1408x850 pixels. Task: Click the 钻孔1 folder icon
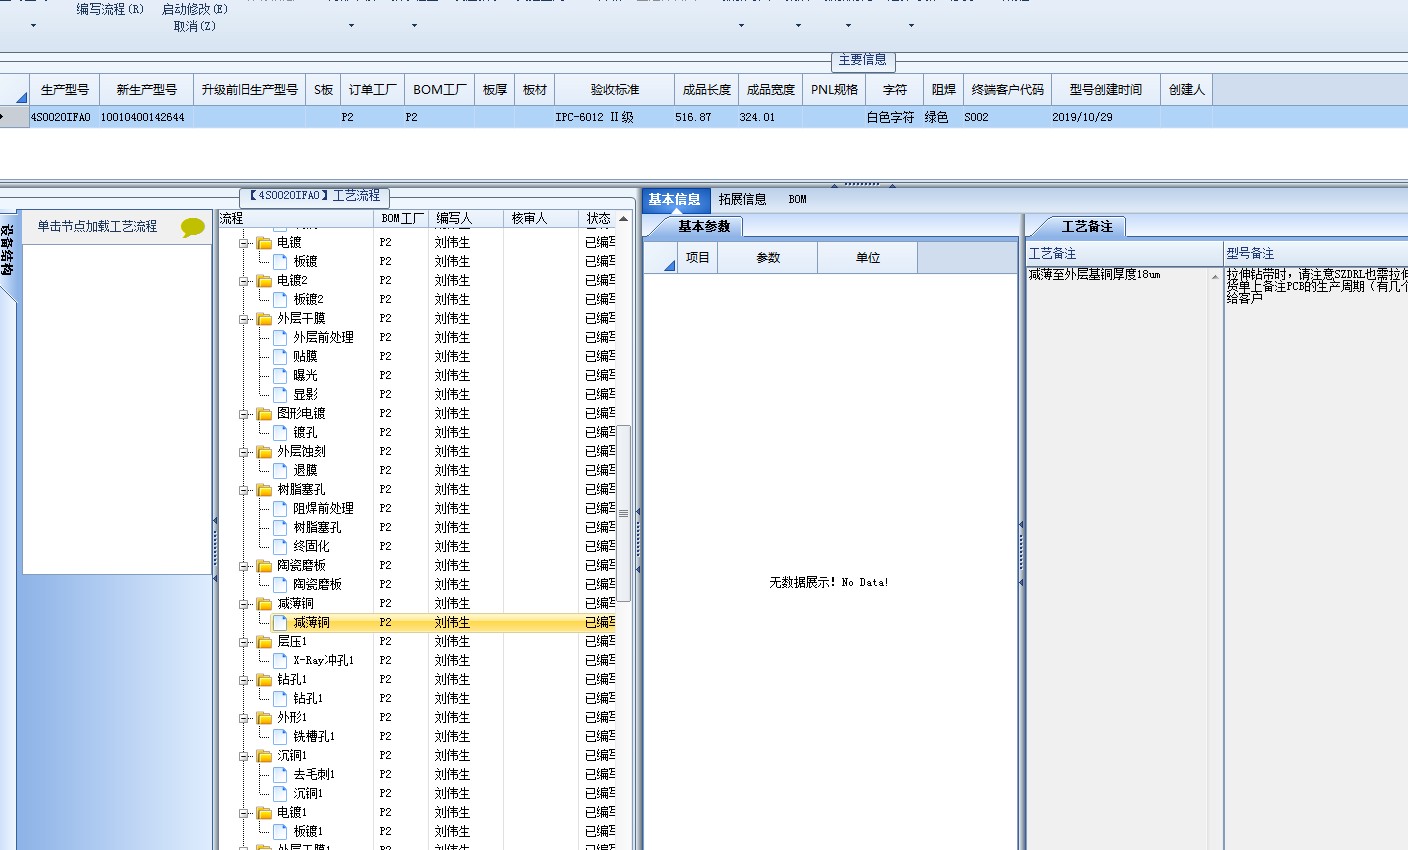click(265, 680)
